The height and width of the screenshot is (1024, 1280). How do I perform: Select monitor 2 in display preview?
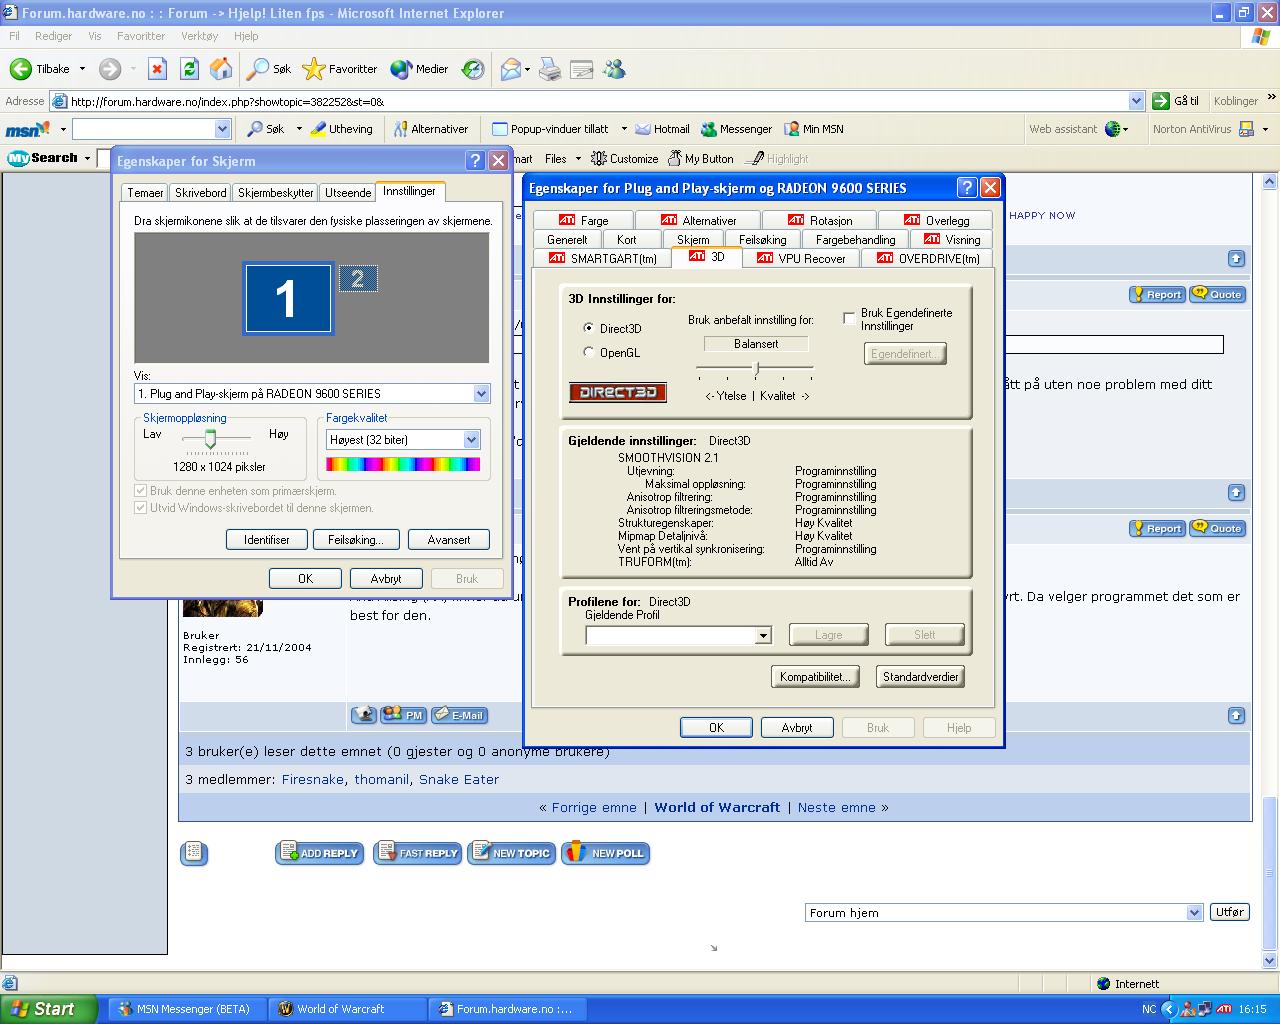pos(358,279)
